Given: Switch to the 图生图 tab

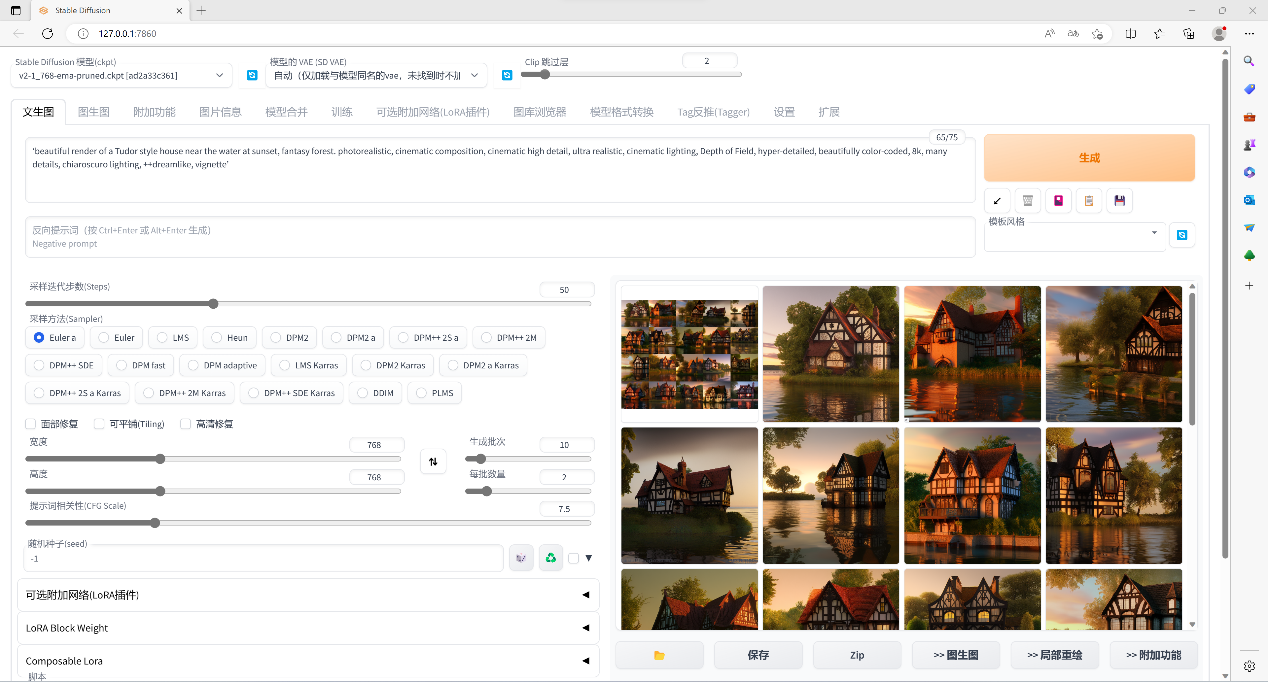Looking at the screenshot, I should 94,112.
